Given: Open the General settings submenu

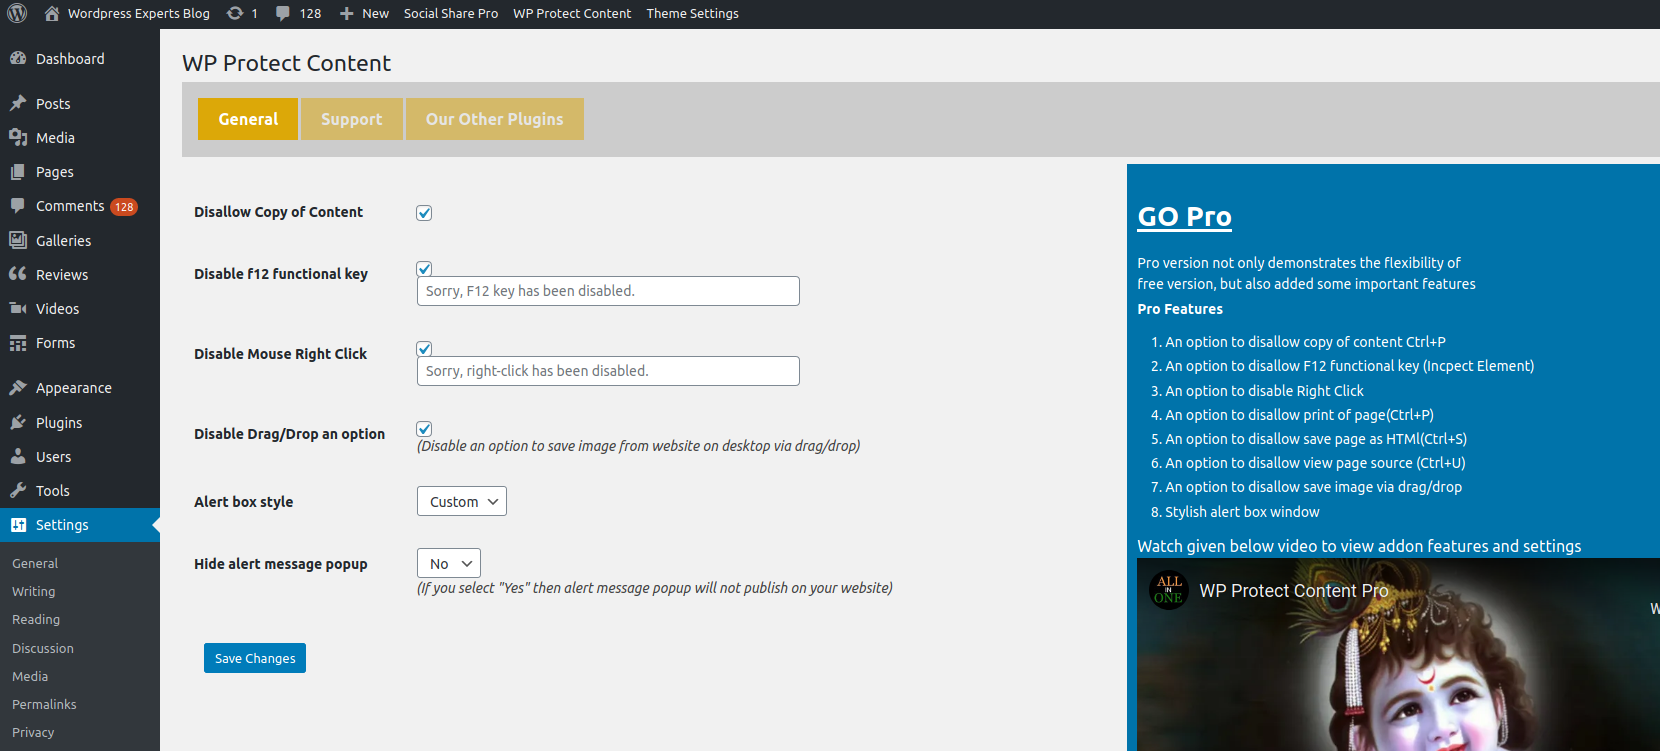Looking at the screenshot, I should pos(35,563).
